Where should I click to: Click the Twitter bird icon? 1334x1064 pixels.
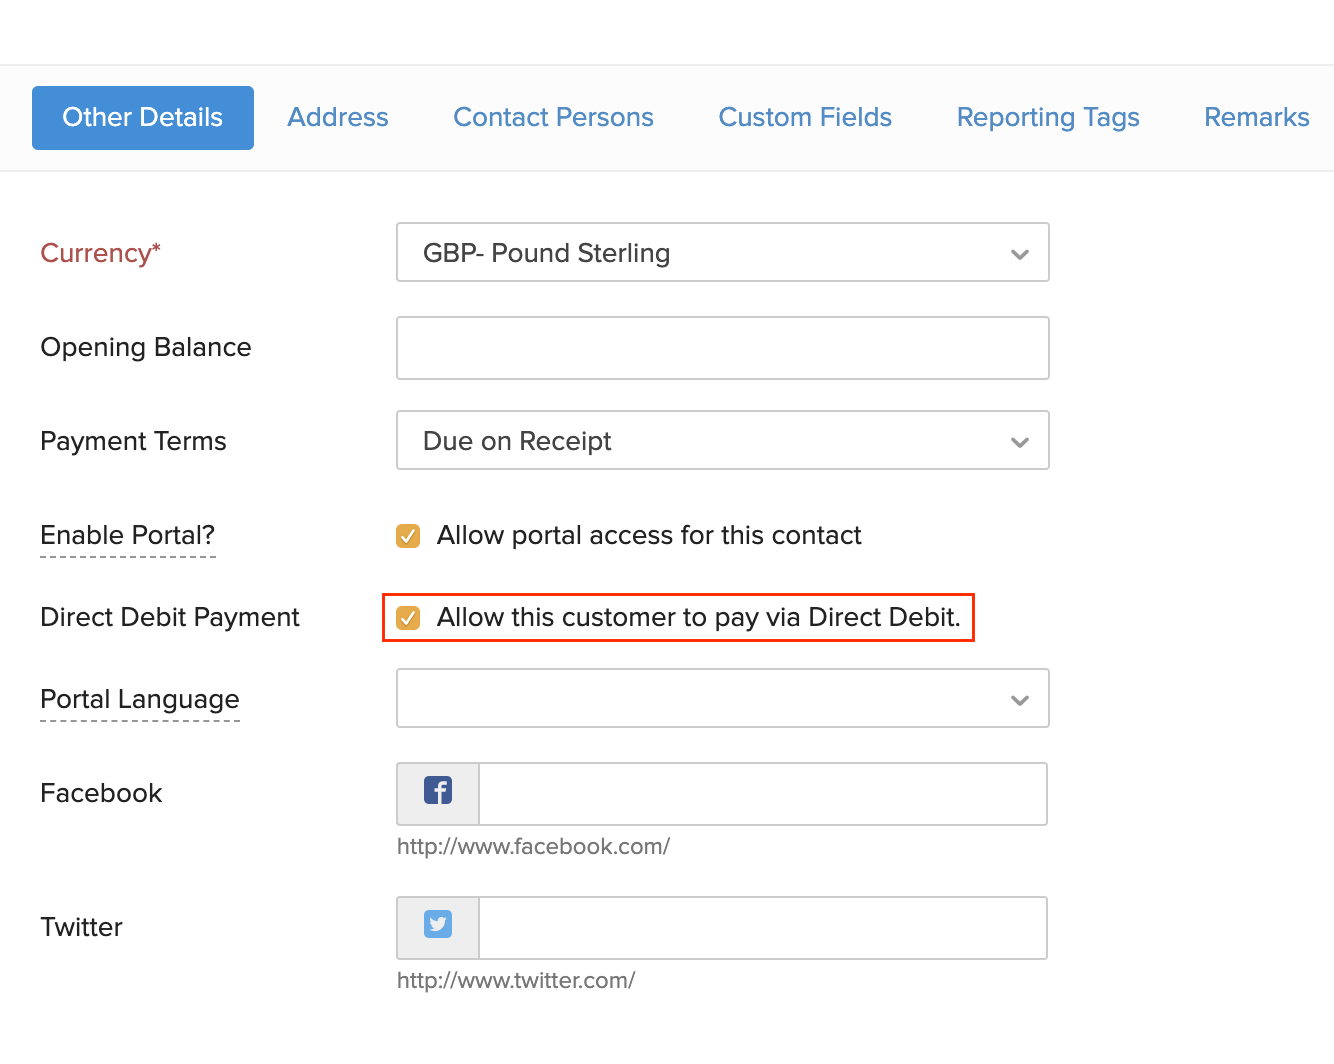tap(437, 925)
